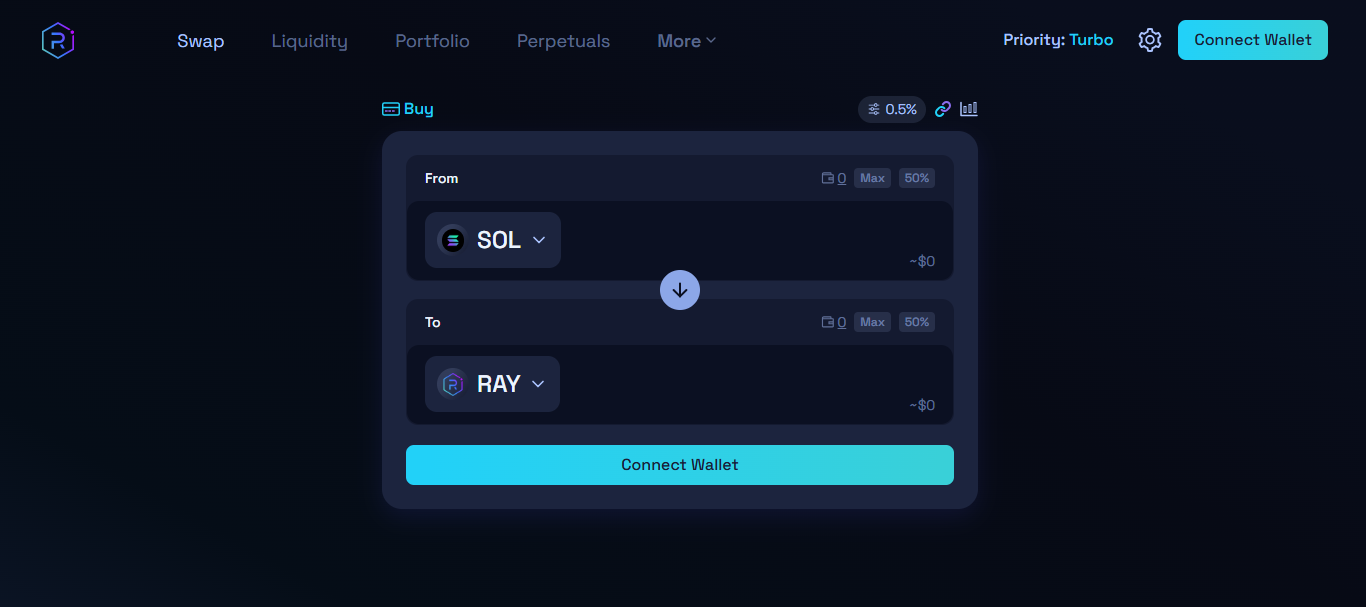Screen dimensions: 1366x607
Task: Show the price chart icon
Action: pos(969,109)
